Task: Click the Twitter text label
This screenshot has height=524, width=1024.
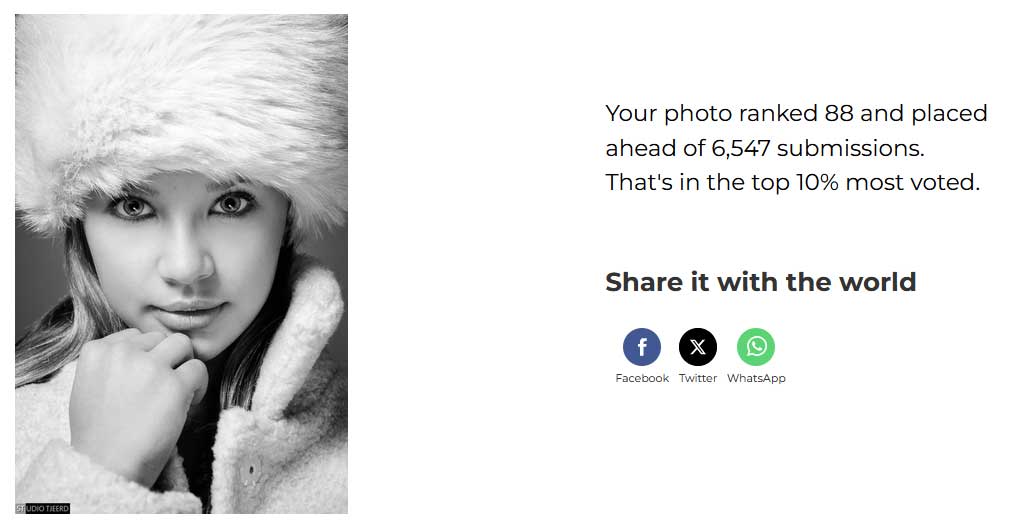Action: tap(697, 378)
